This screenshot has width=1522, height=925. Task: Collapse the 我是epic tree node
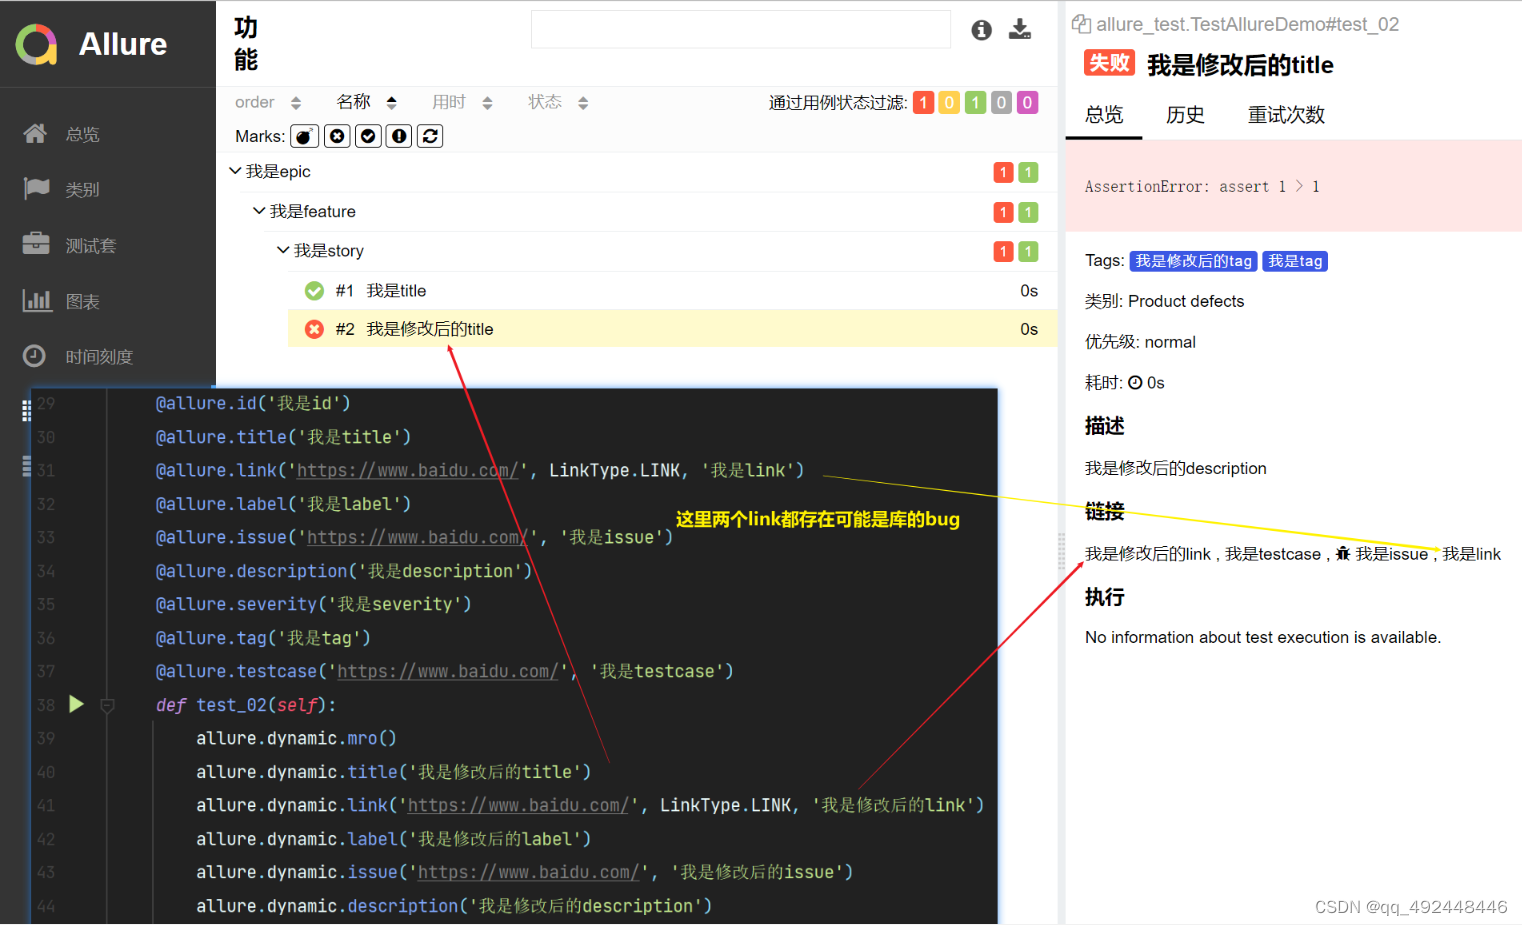click(x=235, y=171)
